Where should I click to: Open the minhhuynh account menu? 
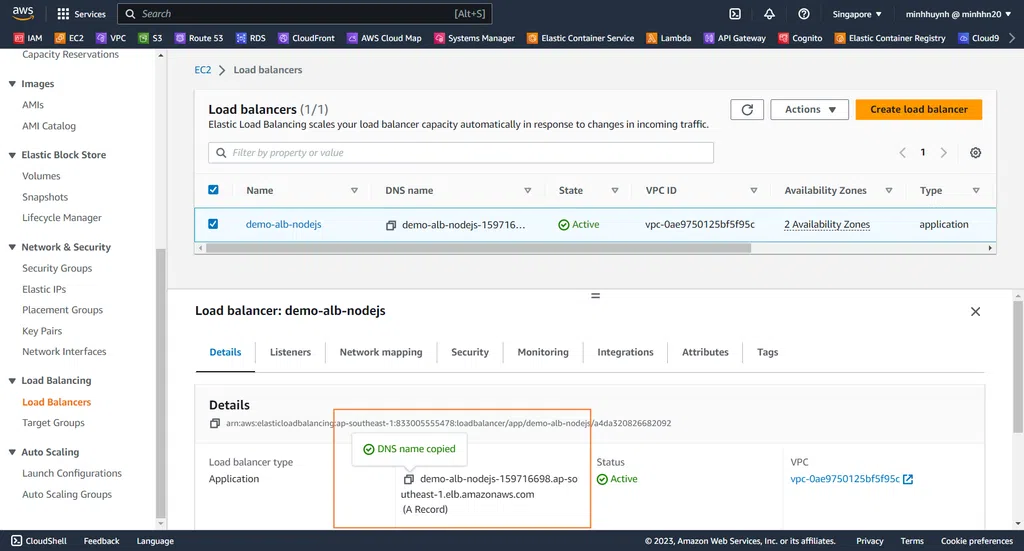958,14
